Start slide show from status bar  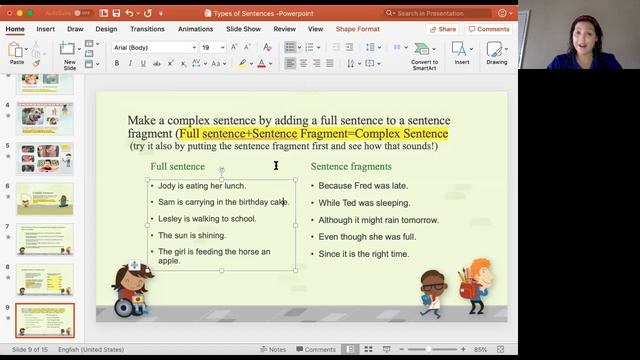point(386,349)
